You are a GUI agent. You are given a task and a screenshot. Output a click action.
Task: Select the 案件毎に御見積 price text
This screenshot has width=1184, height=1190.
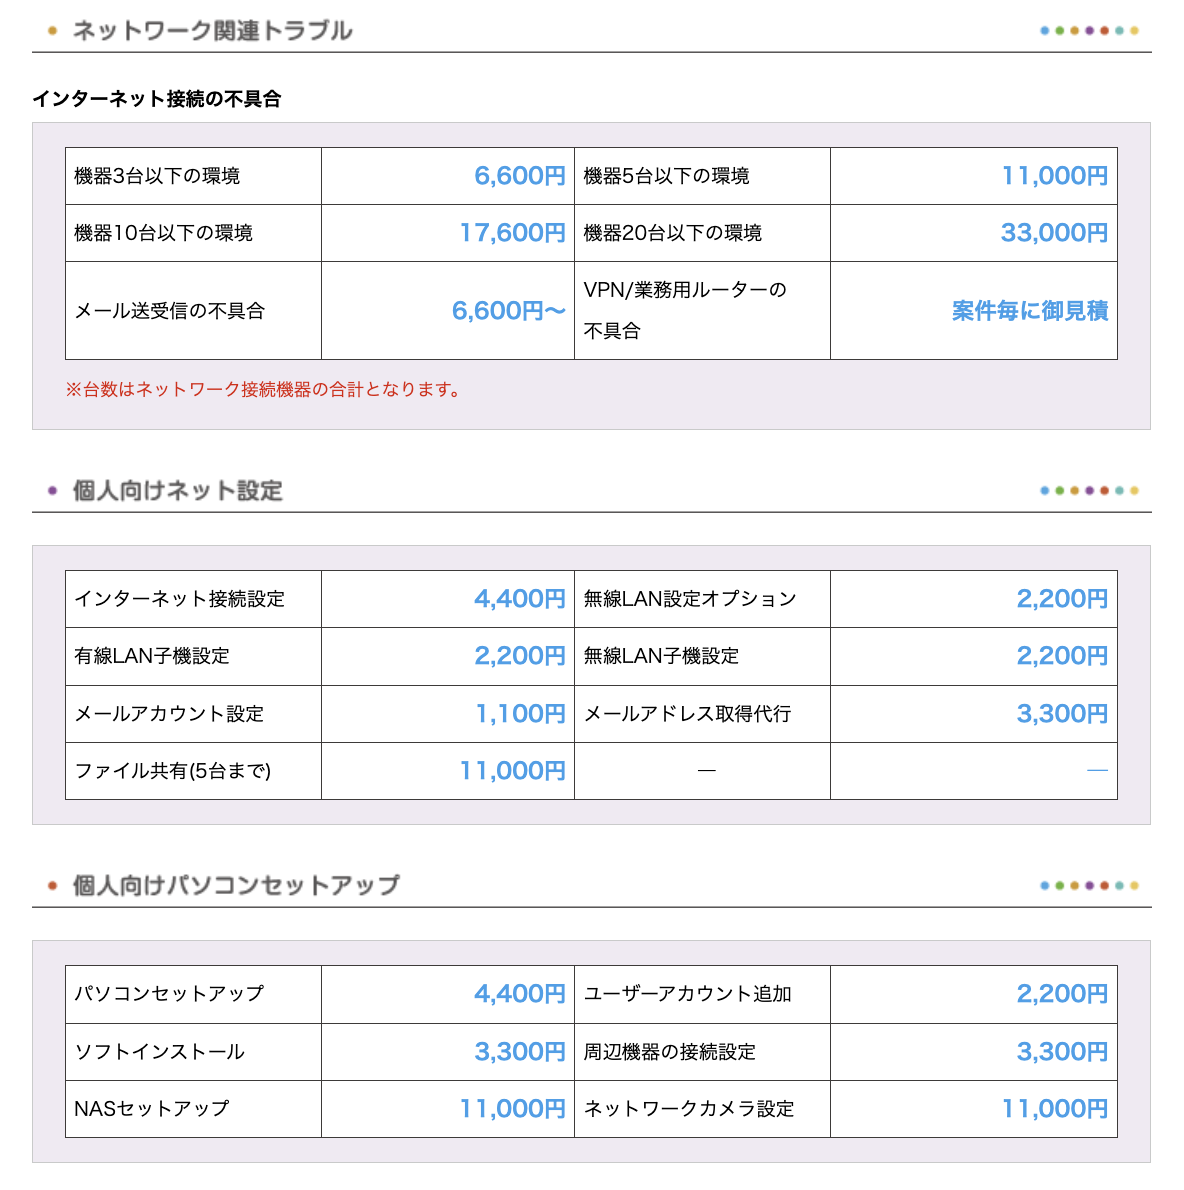pos(1029,311)
